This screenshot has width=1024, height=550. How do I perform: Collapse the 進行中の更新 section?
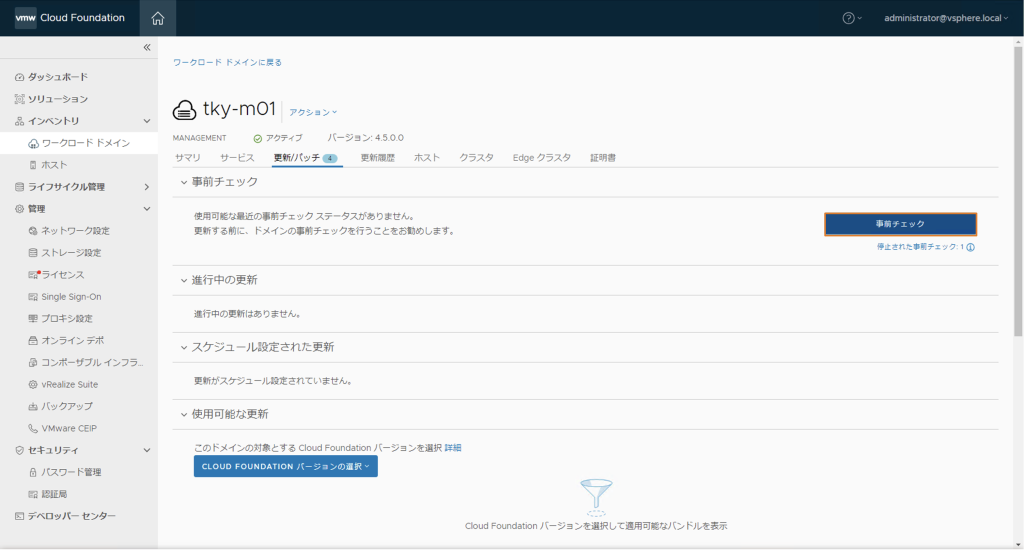[x=184, y=280]
